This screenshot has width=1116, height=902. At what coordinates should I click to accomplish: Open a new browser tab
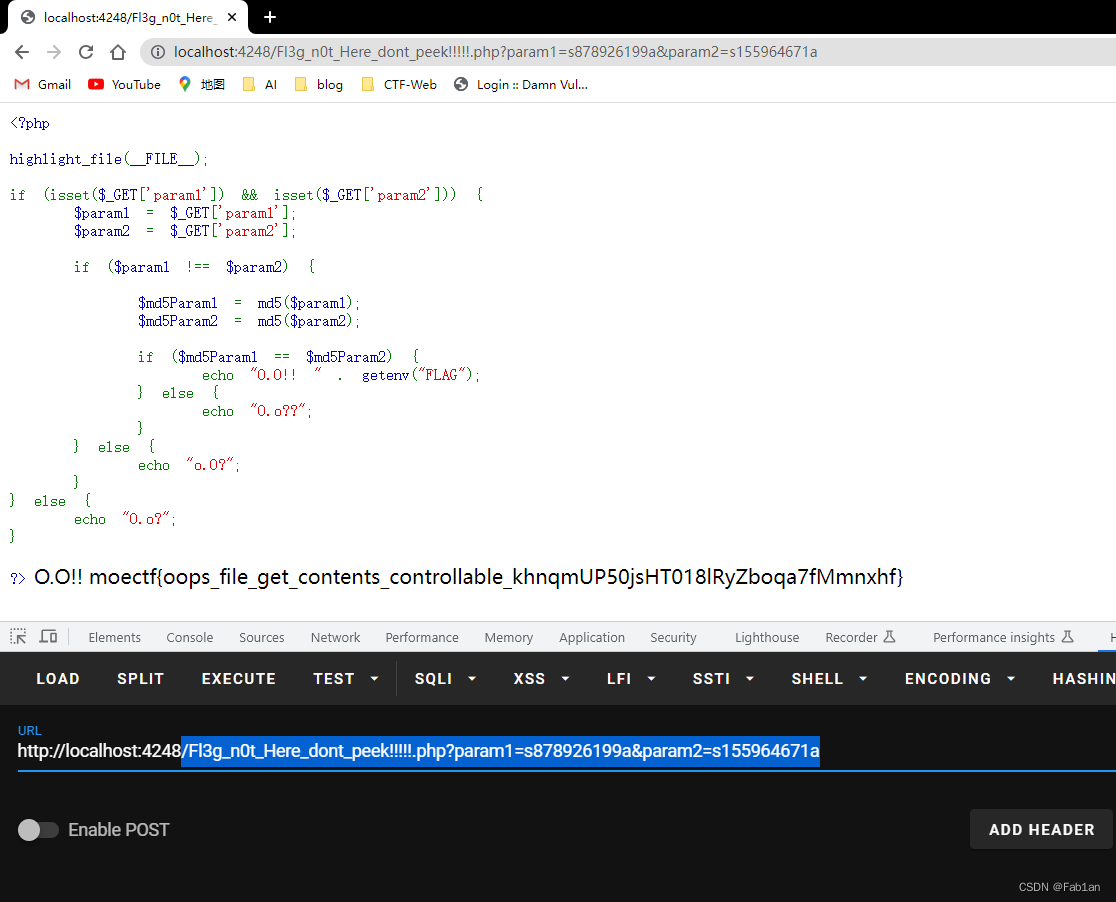coord(270,17)
